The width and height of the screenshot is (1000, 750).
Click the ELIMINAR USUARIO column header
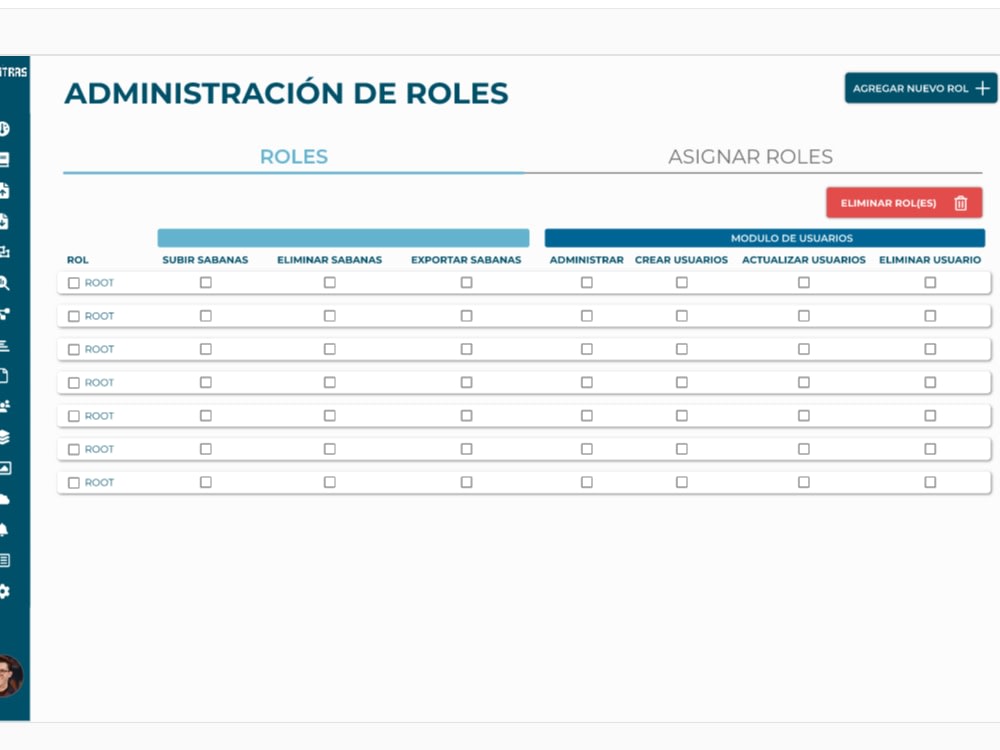pos(930,260)
